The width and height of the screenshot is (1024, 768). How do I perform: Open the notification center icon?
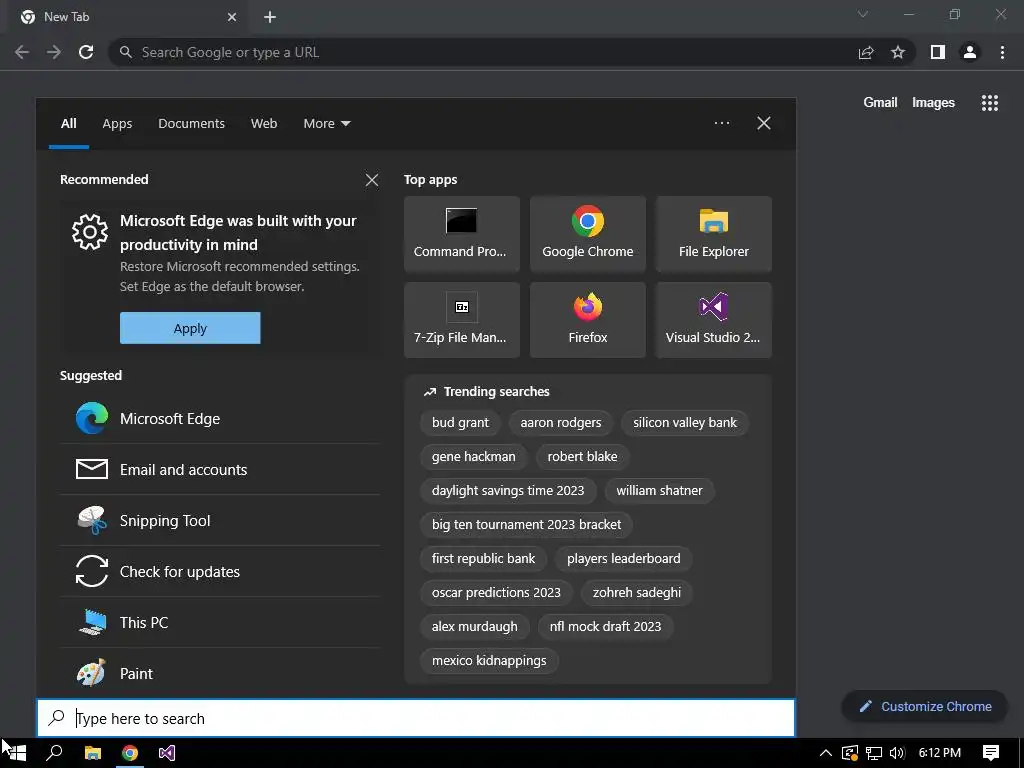tap(991, 753)
